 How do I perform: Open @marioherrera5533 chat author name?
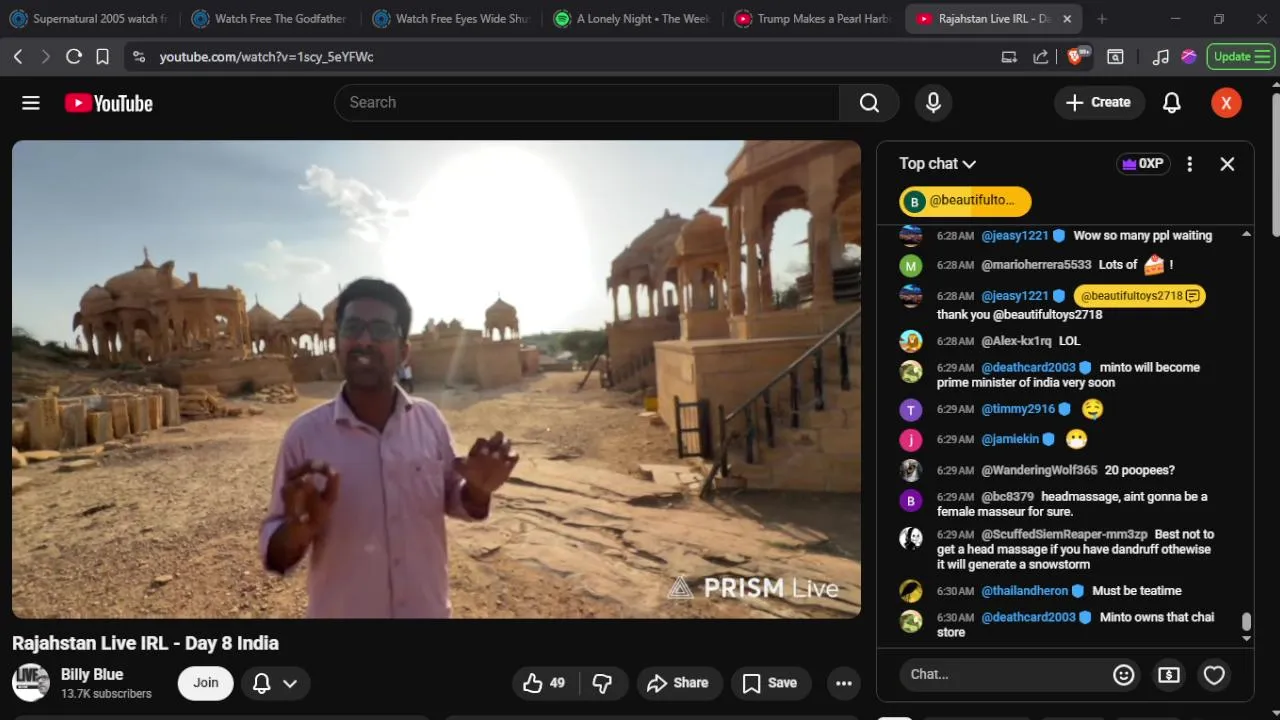[x=1036, y=265]
